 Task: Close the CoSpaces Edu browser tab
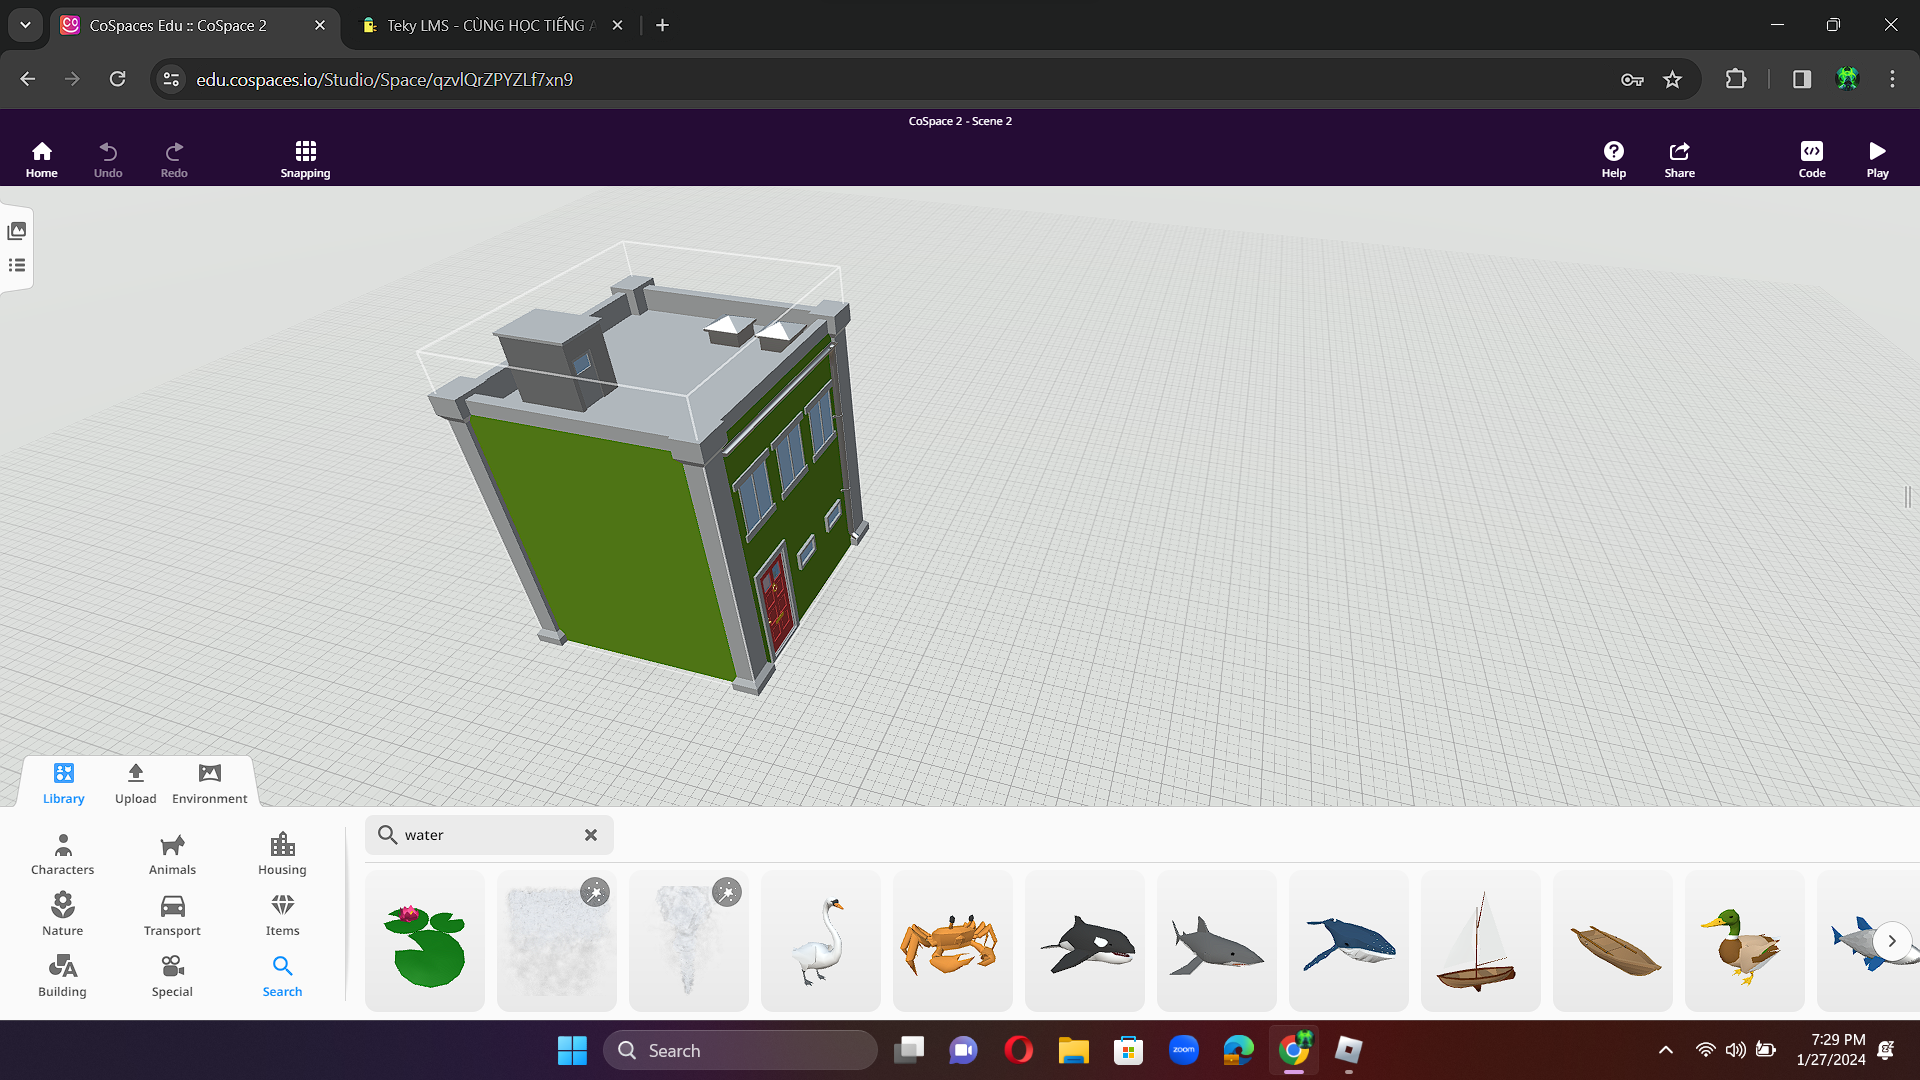pos(320,25)
